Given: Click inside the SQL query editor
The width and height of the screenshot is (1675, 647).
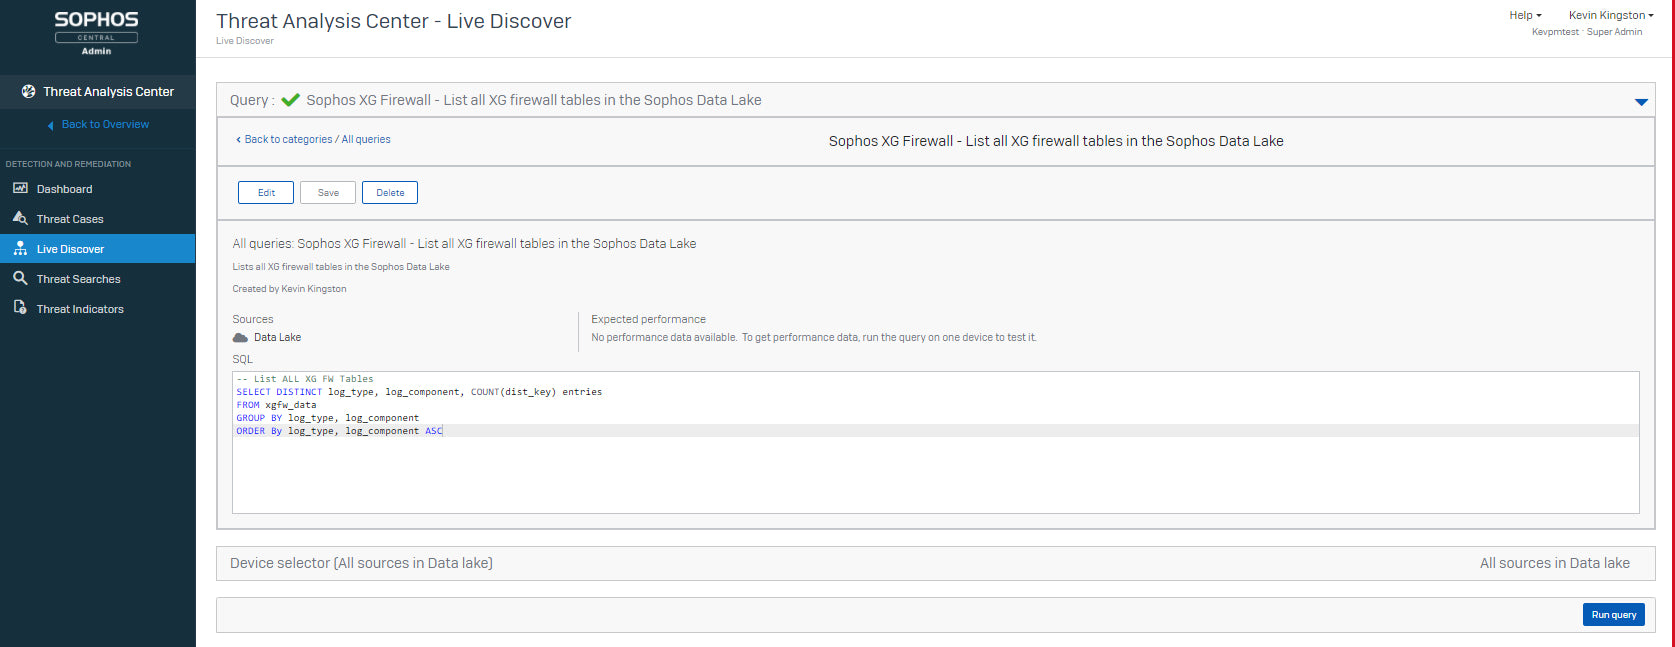Looking at the screenshot, I should pyautogui.click(x=935, y=442).
